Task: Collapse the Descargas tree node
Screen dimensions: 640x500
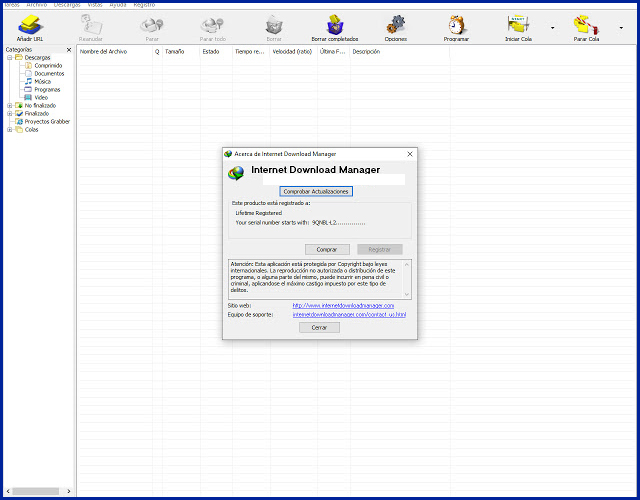Action: 9,58
